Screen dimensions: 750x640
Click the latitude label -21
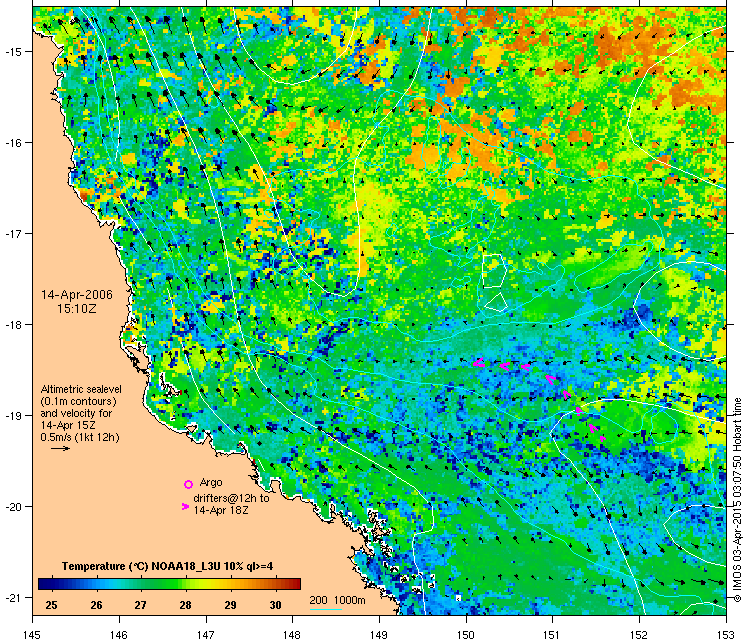click(x=12, y=597)
